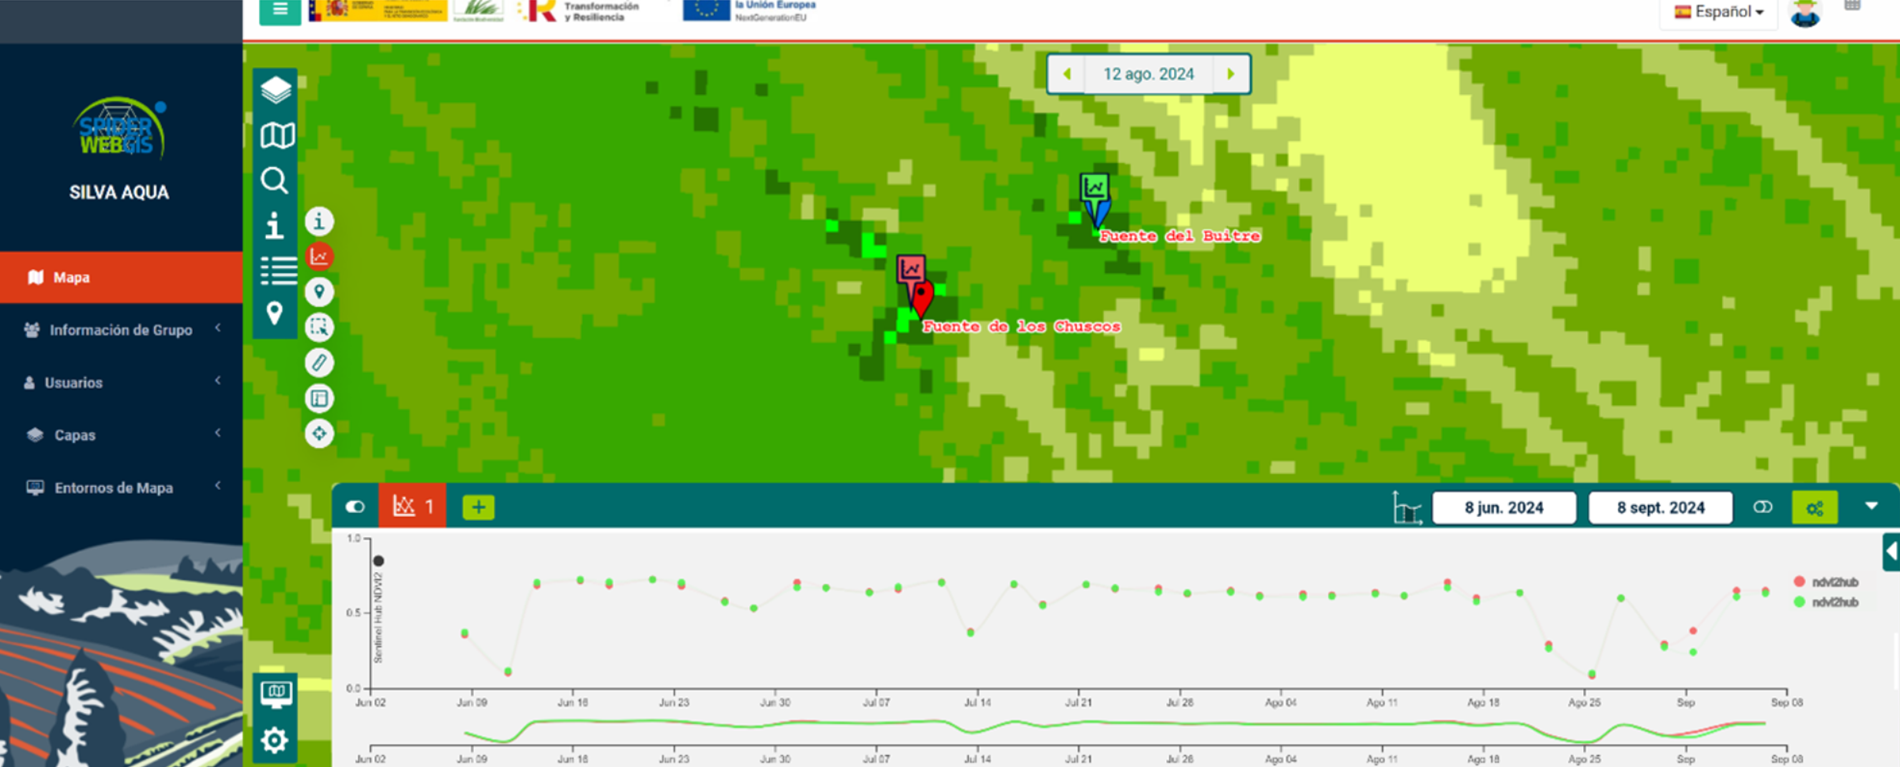Image resolution: width=1900 pixels, height=767 pixels.
Task: Open the Español language dropdown
Action: point(1719,12)
